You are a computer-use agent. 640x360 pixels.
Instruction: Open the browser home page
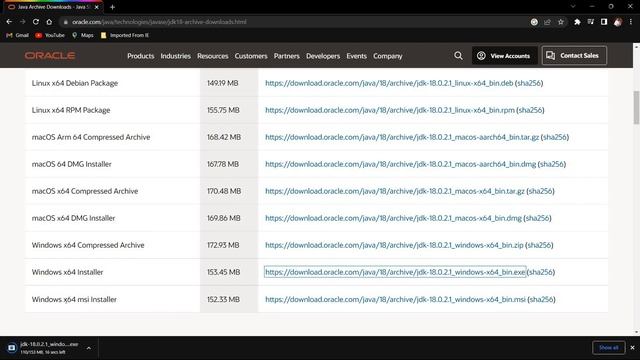pos(49,22)
